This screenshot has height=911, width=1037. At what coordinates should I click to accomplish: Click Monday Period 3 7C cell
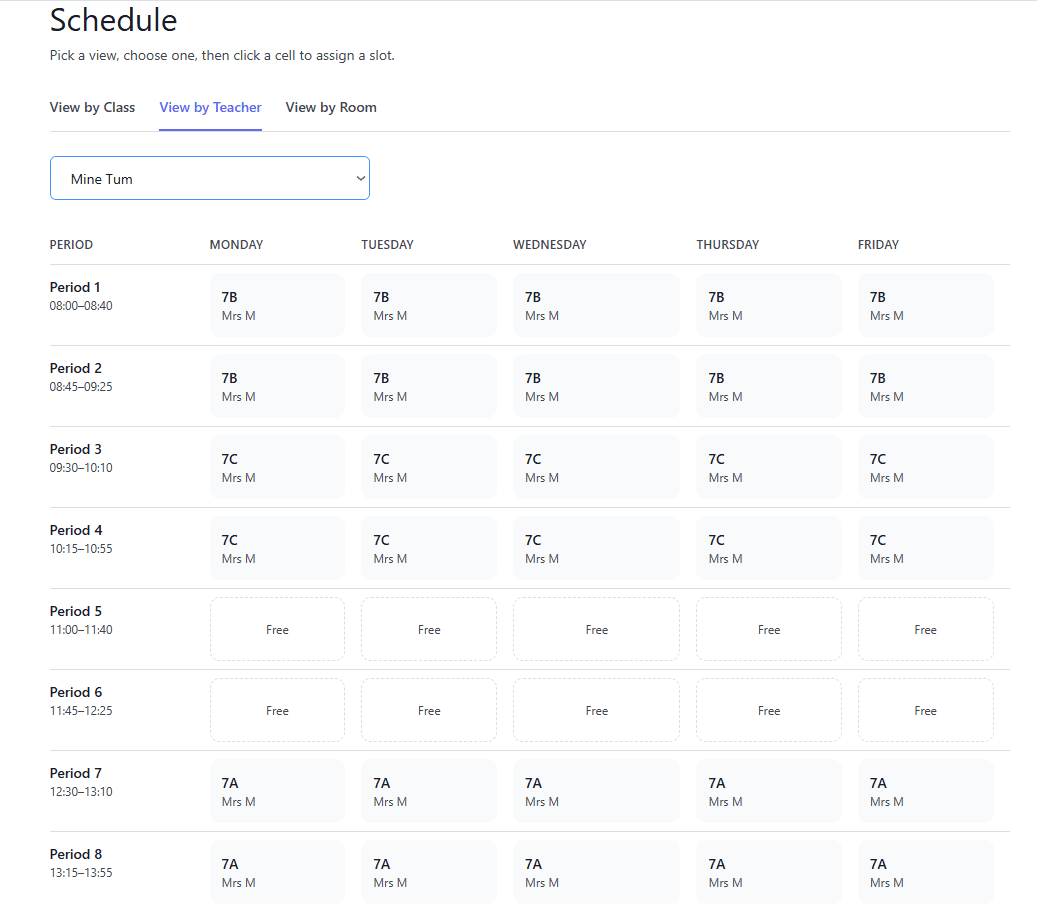pos(277,467)
